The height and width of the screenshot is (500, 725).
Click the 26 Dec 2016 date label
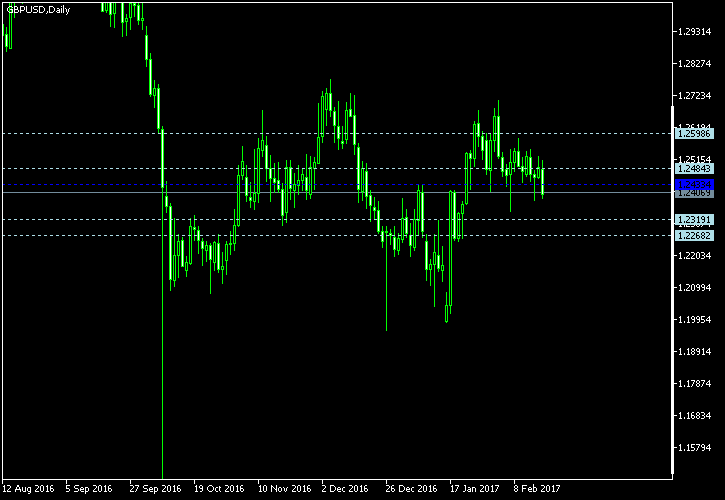[x=411, y=488]
